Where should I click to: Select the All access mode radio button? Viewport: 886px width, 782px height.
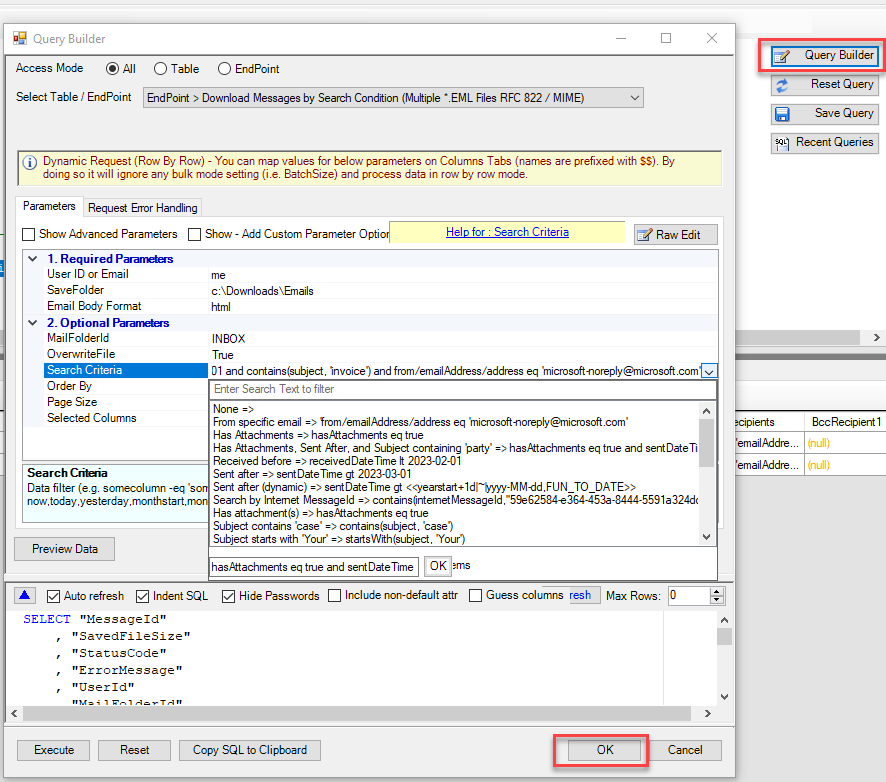[112, 69]
